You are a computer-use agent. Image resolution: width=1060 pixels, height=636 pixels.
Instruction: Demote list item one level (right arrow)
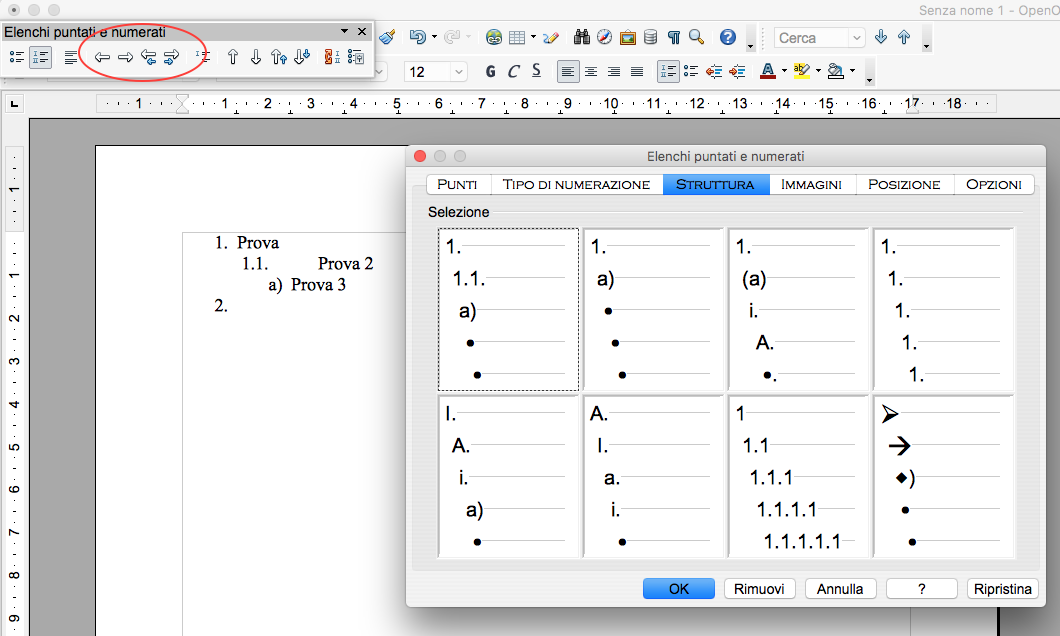click(125, 57)
